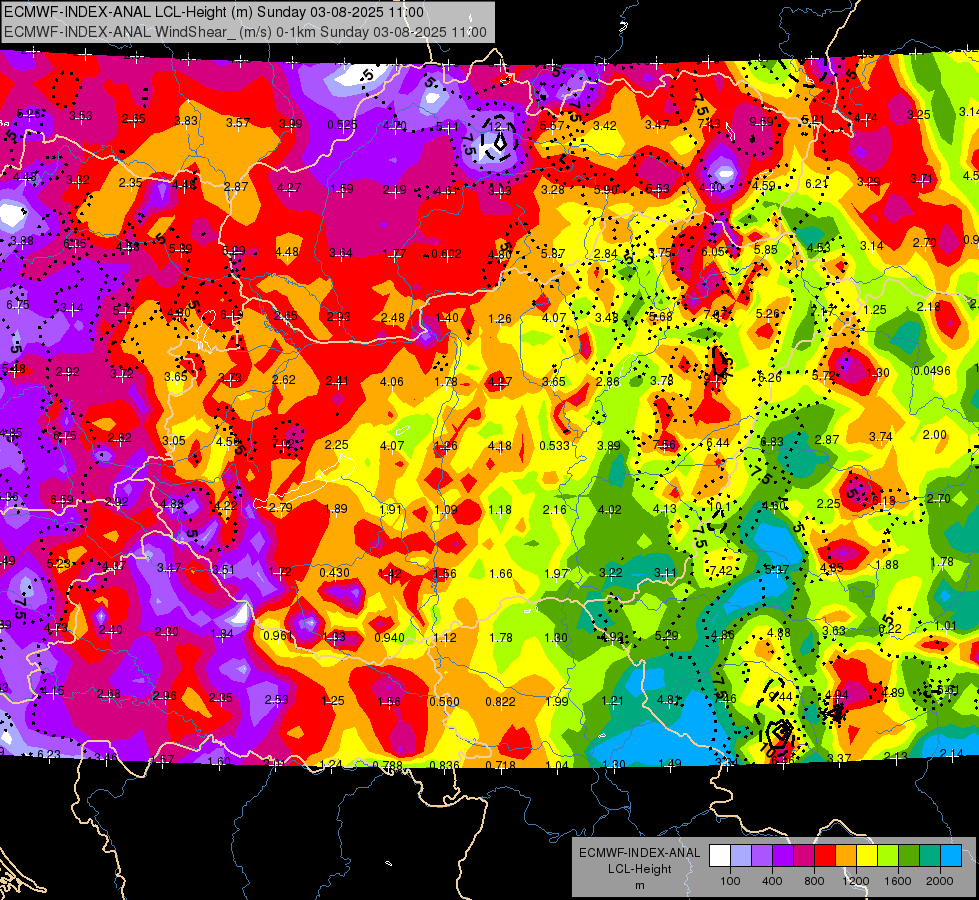Screen dimensions: 979x900
Task: Click the grid value 0.961
Action: coord(278,636)
